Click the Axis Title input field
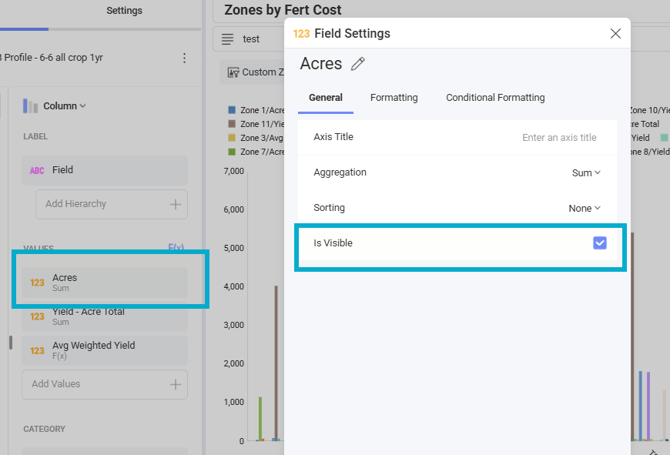The image size is (670, 455). 558,138
